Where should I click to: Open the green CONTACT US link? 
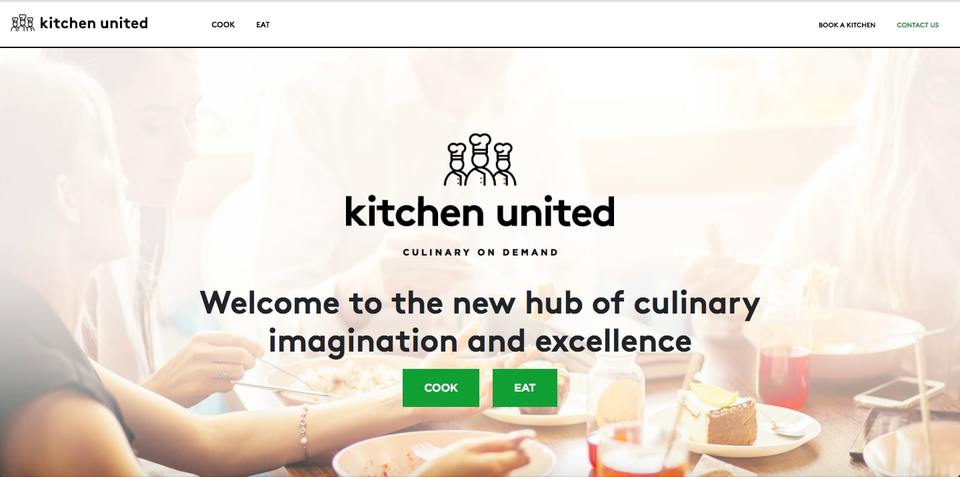[x=917, y=25]
